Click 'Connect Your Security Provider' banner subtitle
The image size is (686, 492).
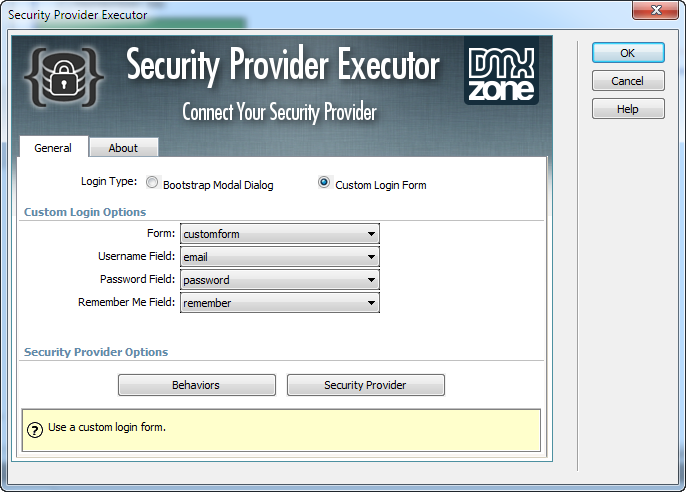279,112
